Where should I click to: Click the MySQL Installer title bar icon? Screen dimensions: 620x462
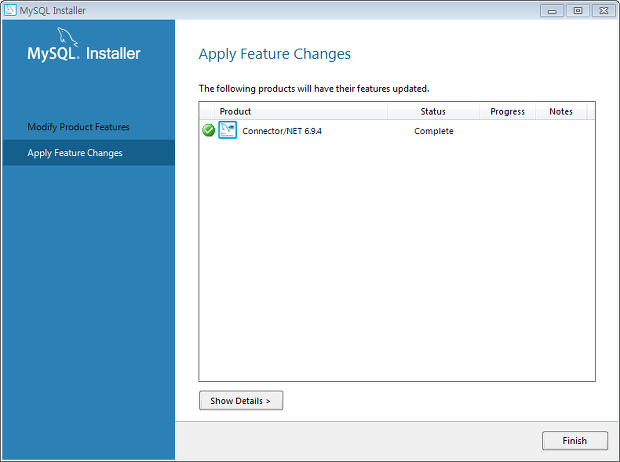coord(10,10)
